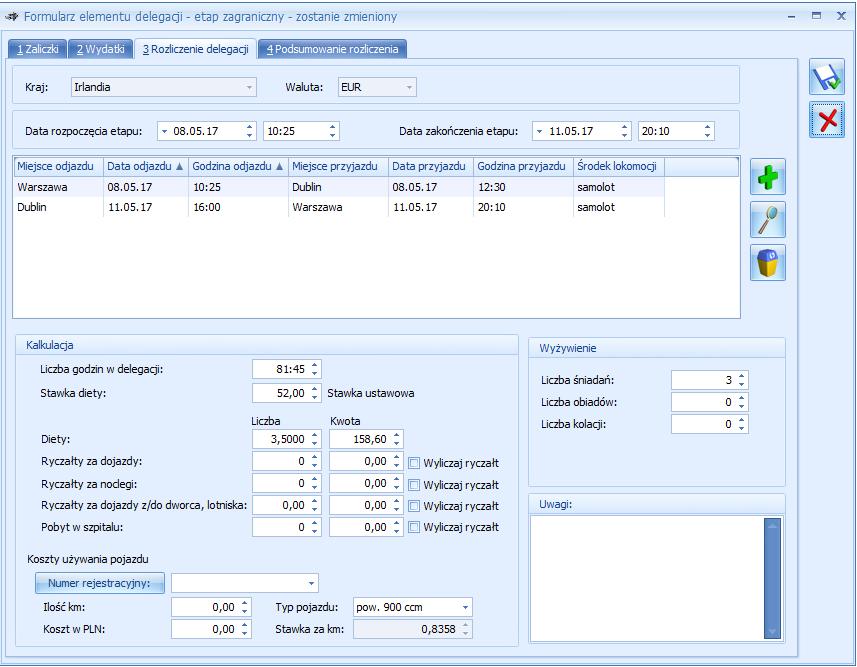The image size is (857, 667).
Task: Switch to the 1 Zaliczki tab
Action: (37, 49)
